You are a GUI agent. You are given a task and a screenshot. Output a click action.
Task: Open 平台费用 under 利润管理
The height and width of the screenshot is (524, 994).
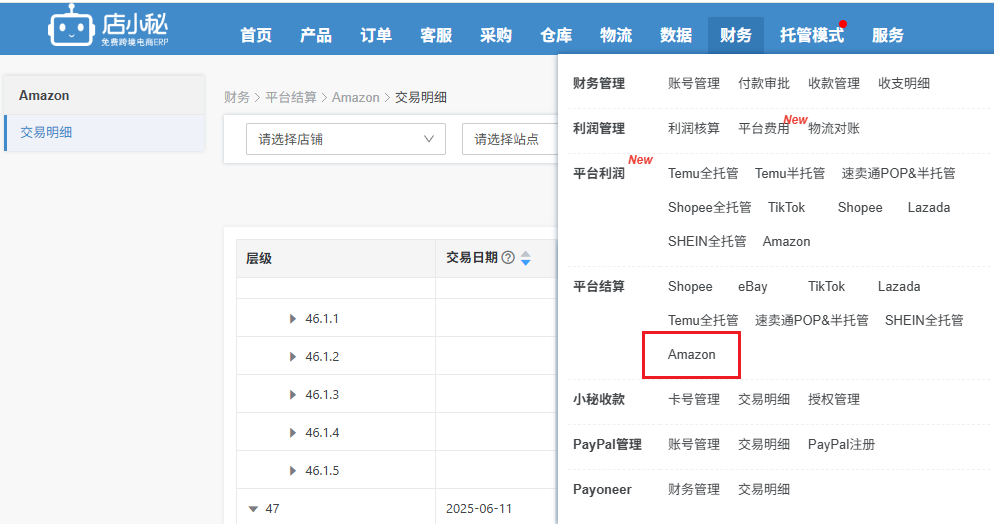click(764, 129)
